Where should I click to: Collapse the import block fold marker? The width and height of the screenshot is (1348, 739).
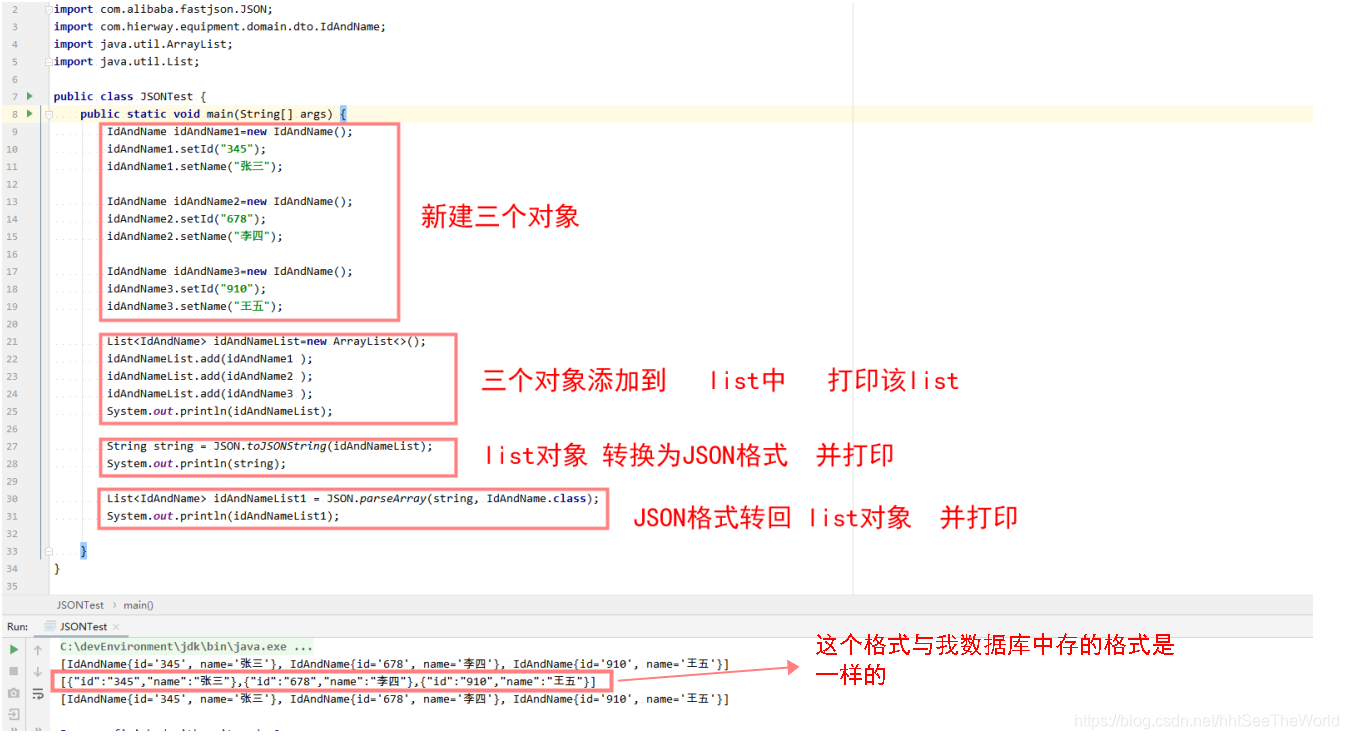coord(47,9)
